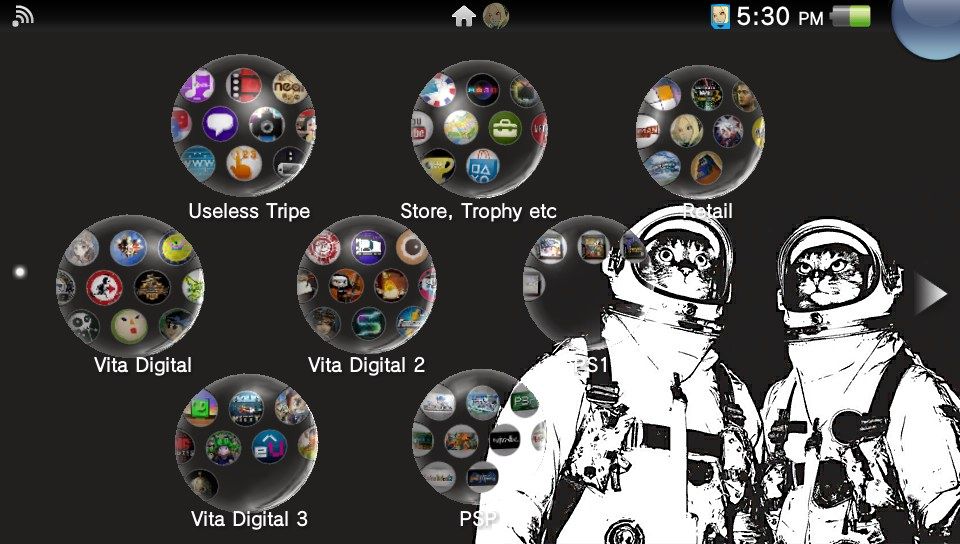Click the camera Photos icon
Screen dimensions: 960x544
click(x=266, y=125)
